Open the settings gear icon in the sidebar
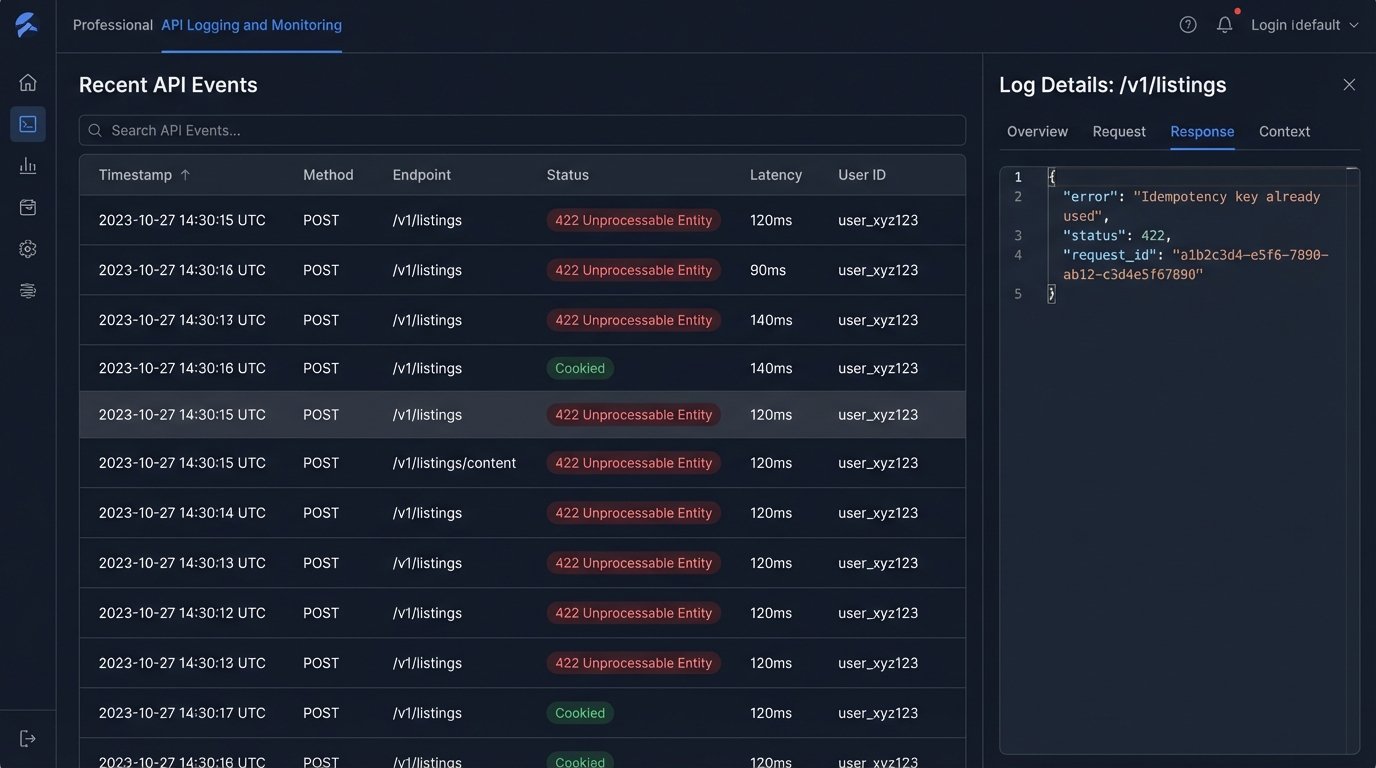The width and height of the screenshot is (1376, 768). 28,249
